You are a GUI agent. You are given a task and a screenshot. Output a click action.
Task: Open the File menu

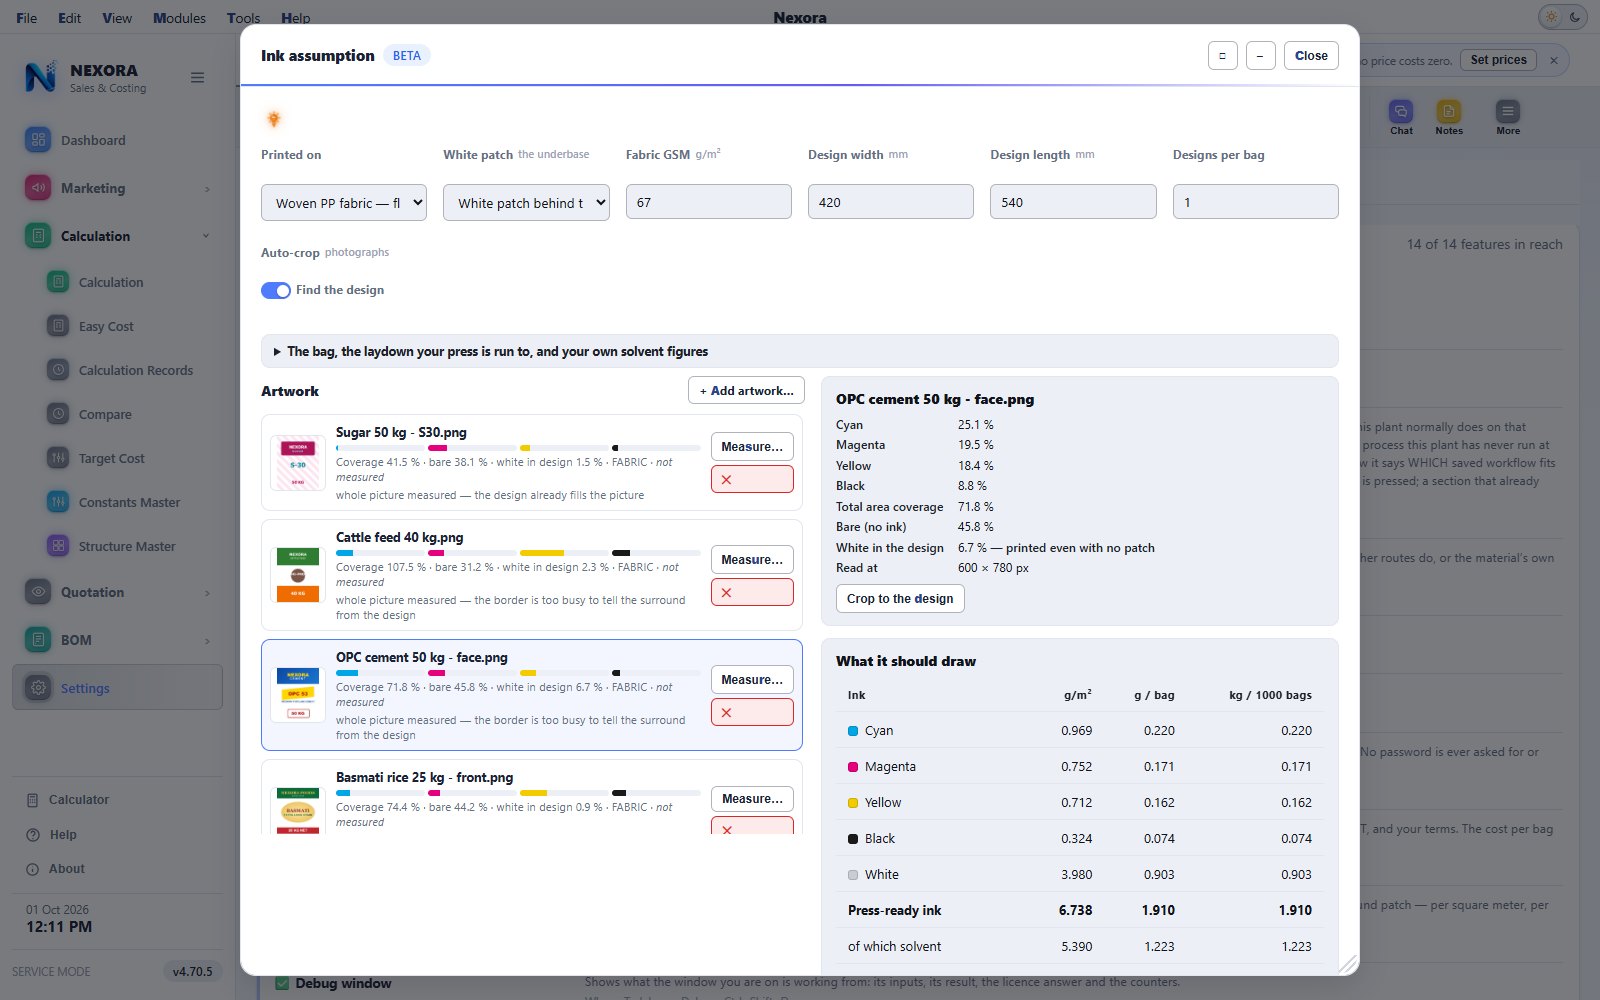tap(27, 17)
